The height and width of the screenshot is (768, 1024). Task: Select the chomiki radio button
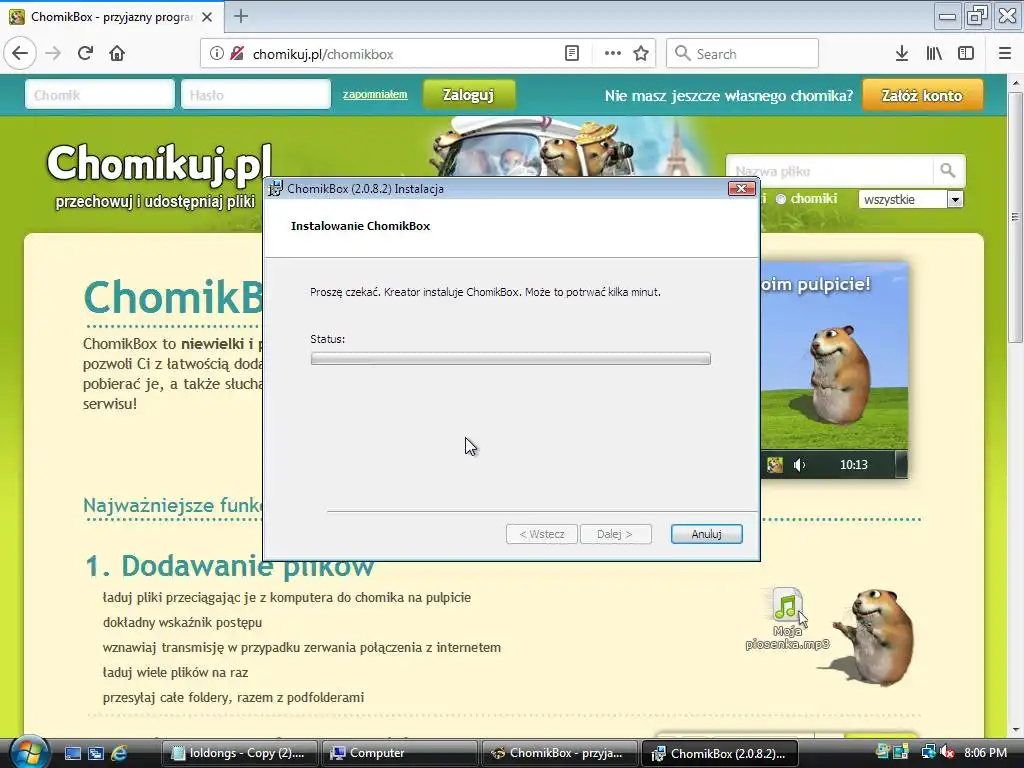click(x=780, y=199)
